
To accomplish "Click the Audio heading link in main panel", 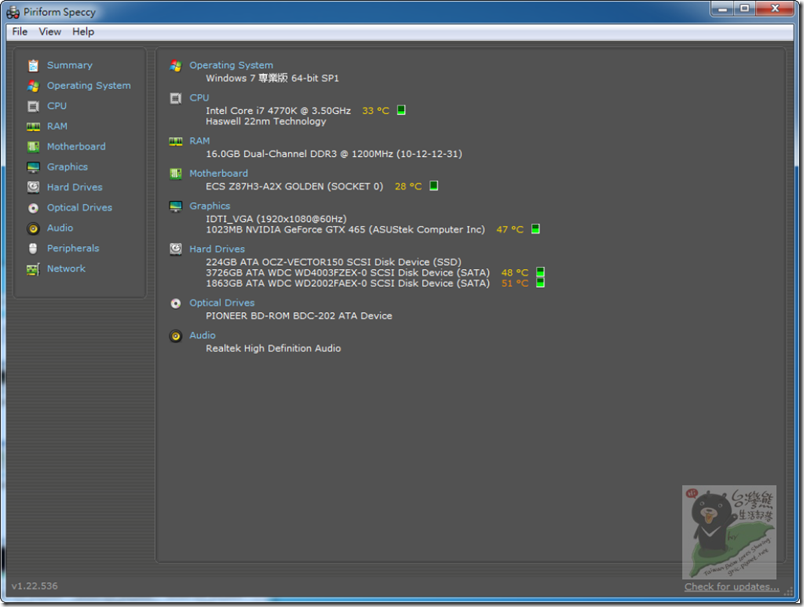I will 203,336.
